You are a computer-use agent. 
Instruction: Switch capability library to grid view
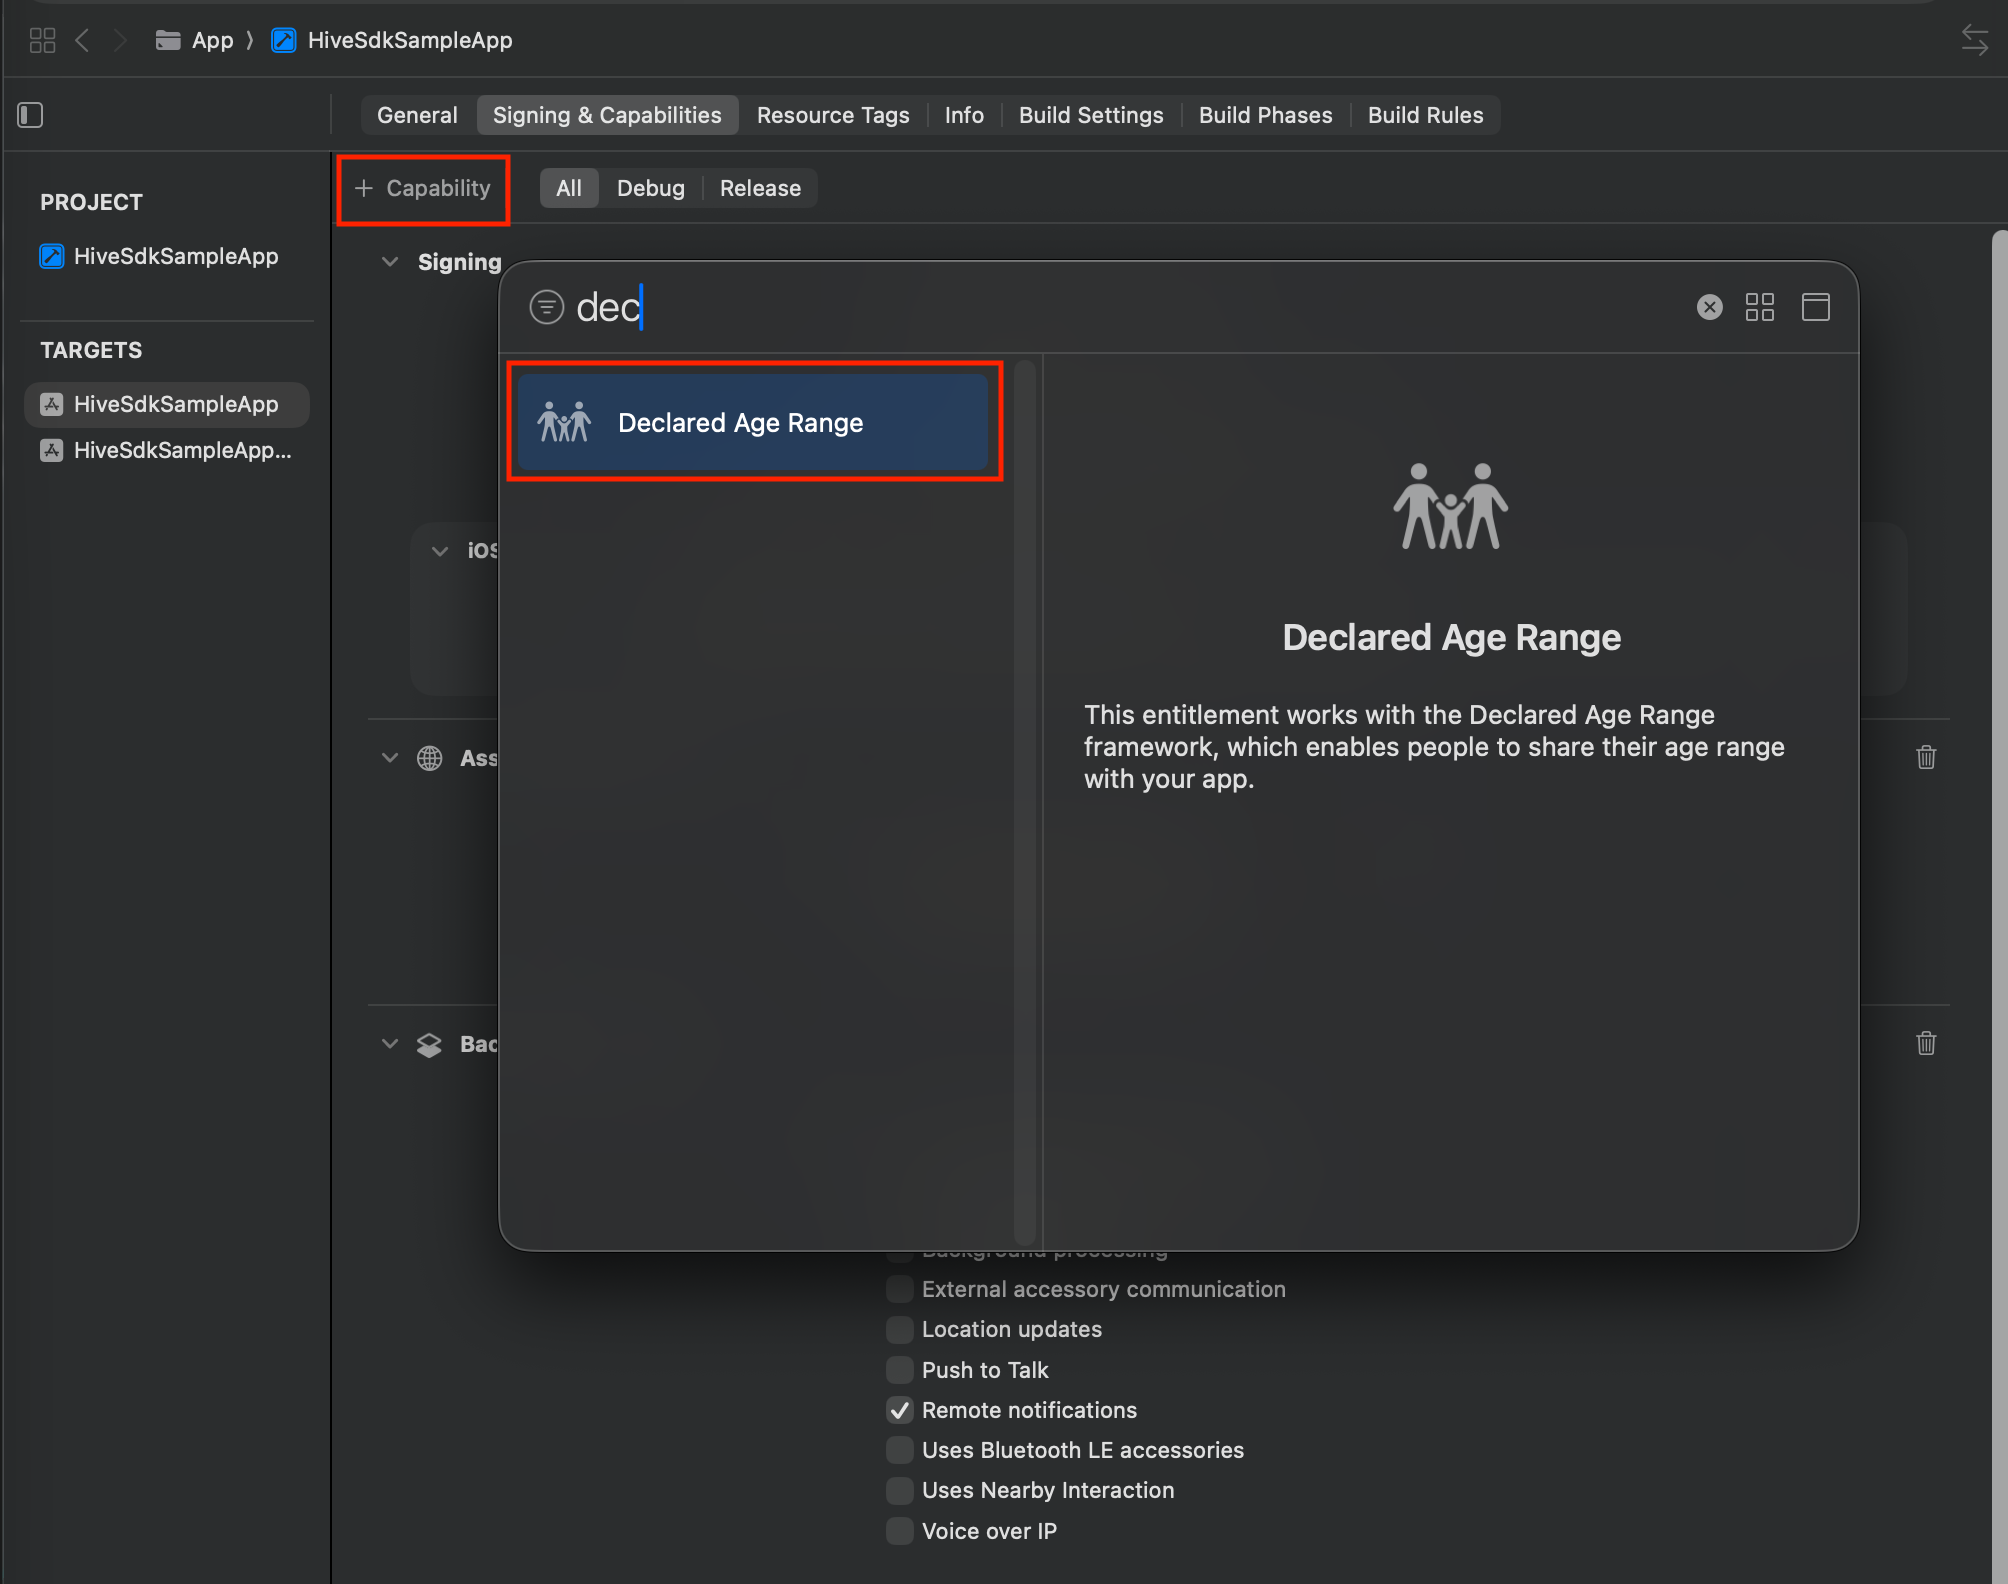coord(1759,307)
